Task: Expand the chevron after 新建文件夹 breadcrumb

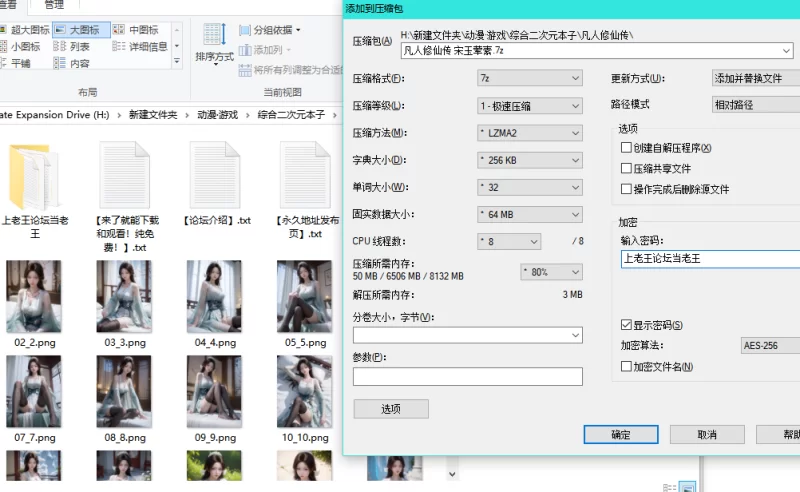Action: (x=187, y=115)
